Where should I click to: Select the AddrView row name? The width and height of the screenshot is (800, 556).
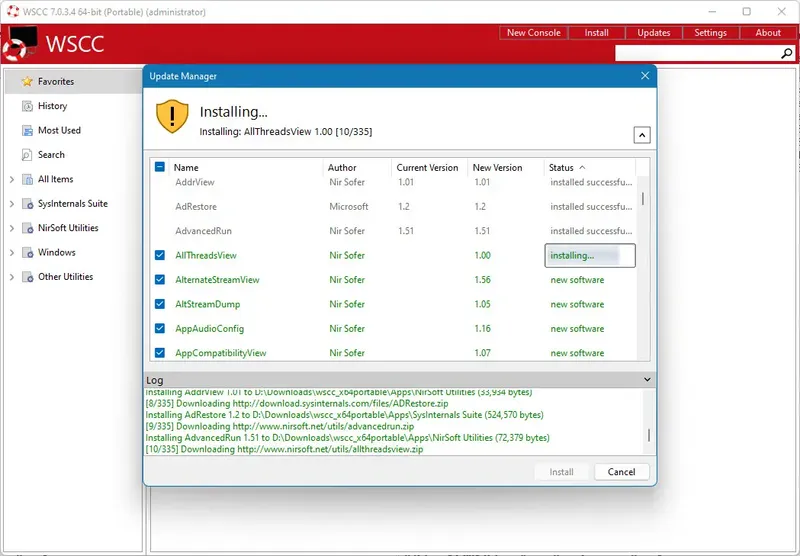pyautogui.click(x=195, y=182)
